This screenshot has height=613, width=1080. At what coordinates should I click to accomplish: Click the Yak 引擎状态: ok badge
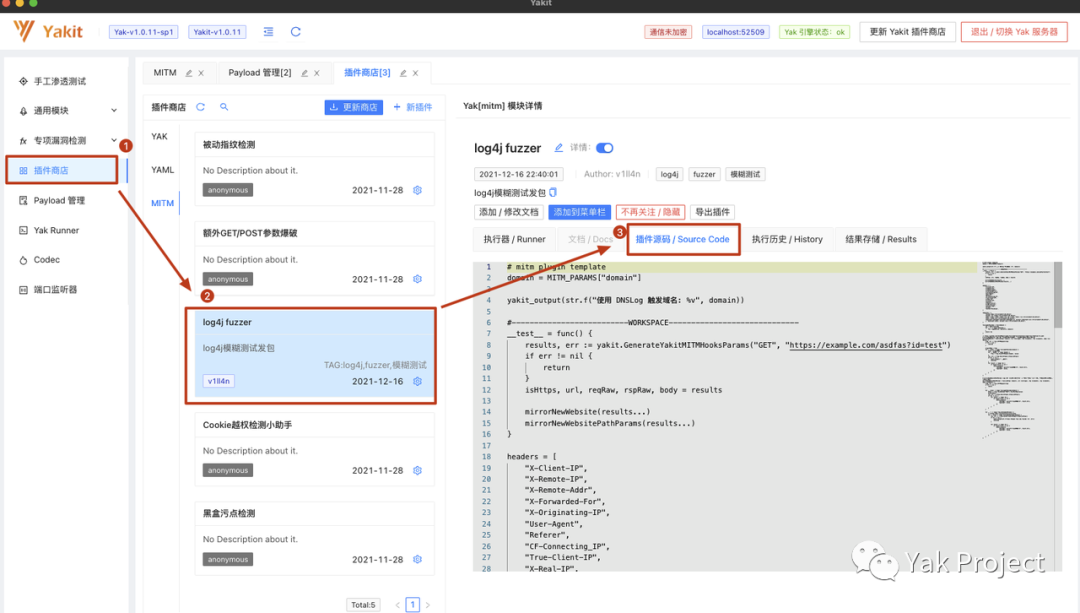814,32
